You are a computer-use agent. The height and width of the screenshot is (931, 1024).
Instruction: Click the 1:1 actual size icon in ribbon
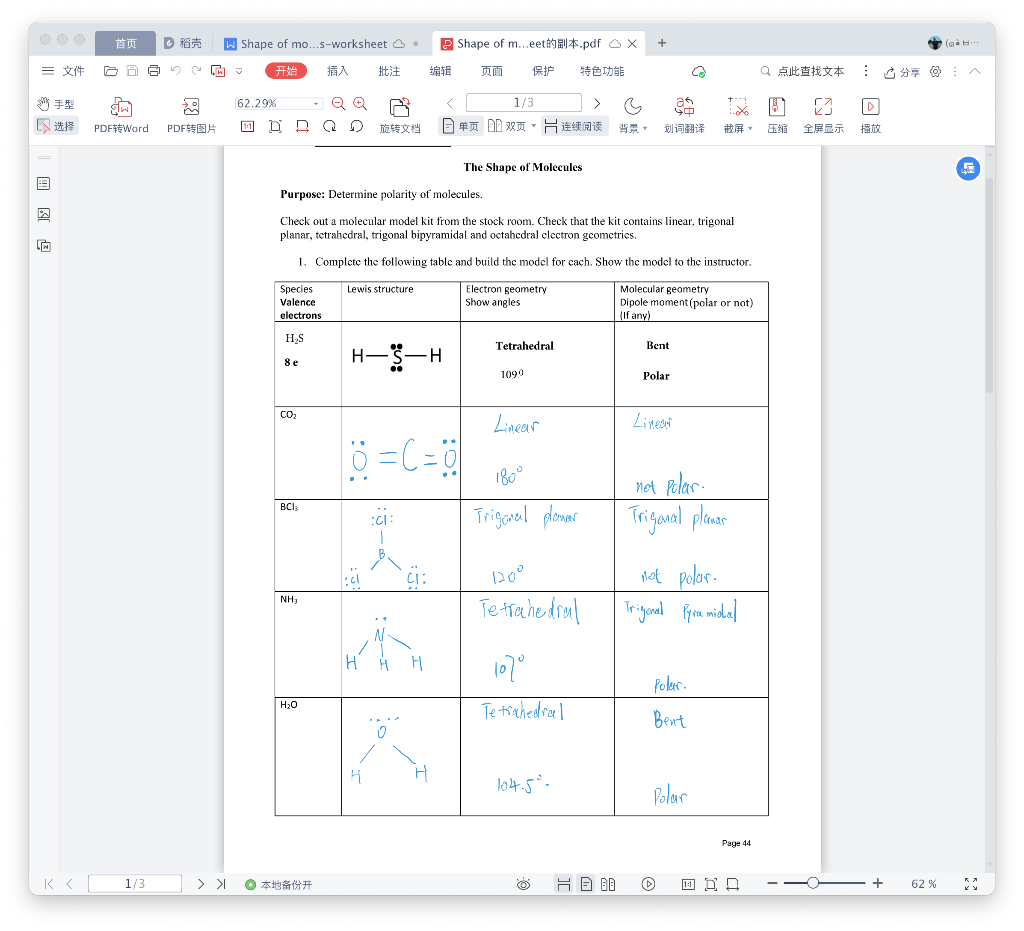click(x=248, y=126)
